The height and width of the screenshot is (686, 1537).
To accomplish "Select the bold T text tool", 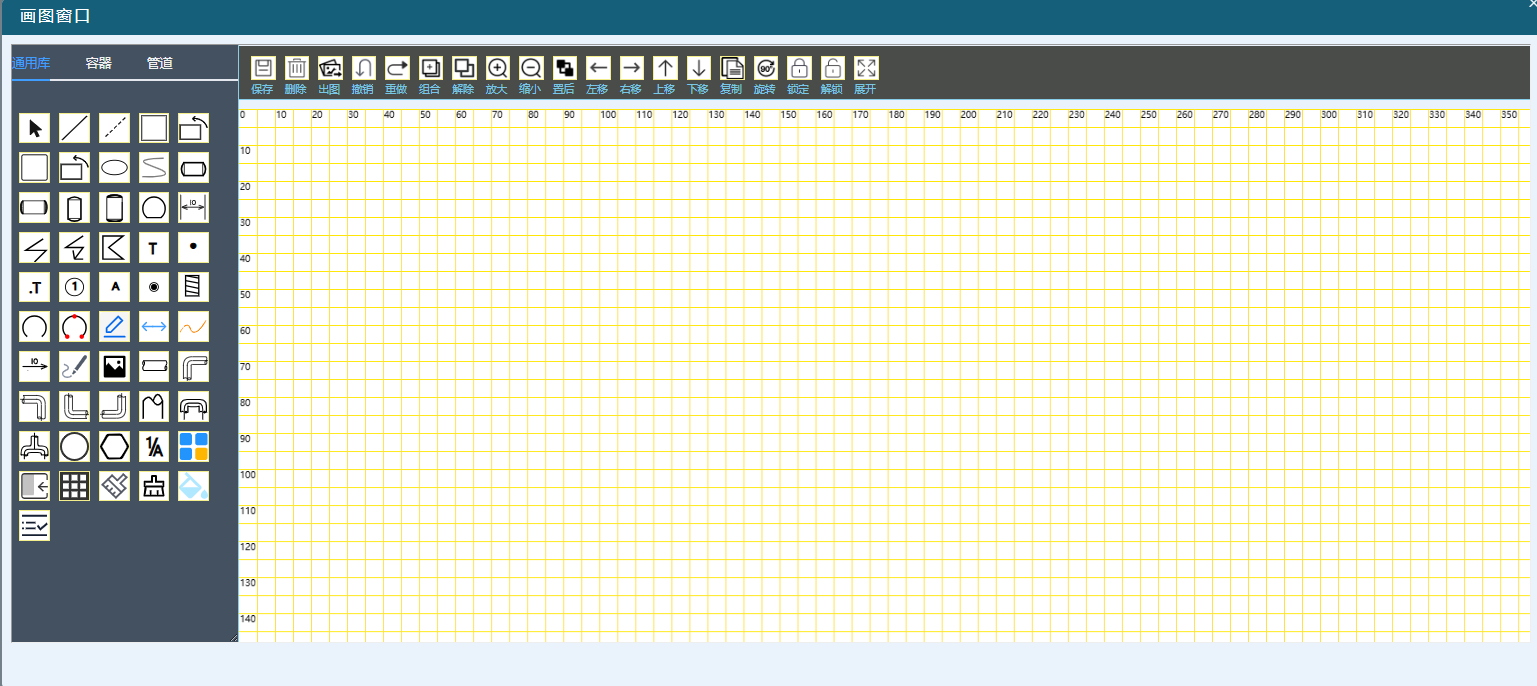I will coord(154,247).
